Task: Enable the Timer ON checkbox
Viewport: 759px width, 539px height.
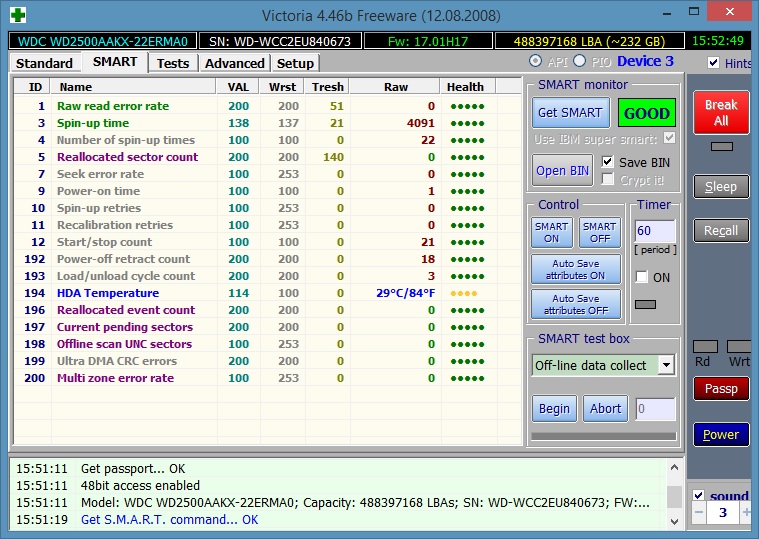Action: coord(642,277)
